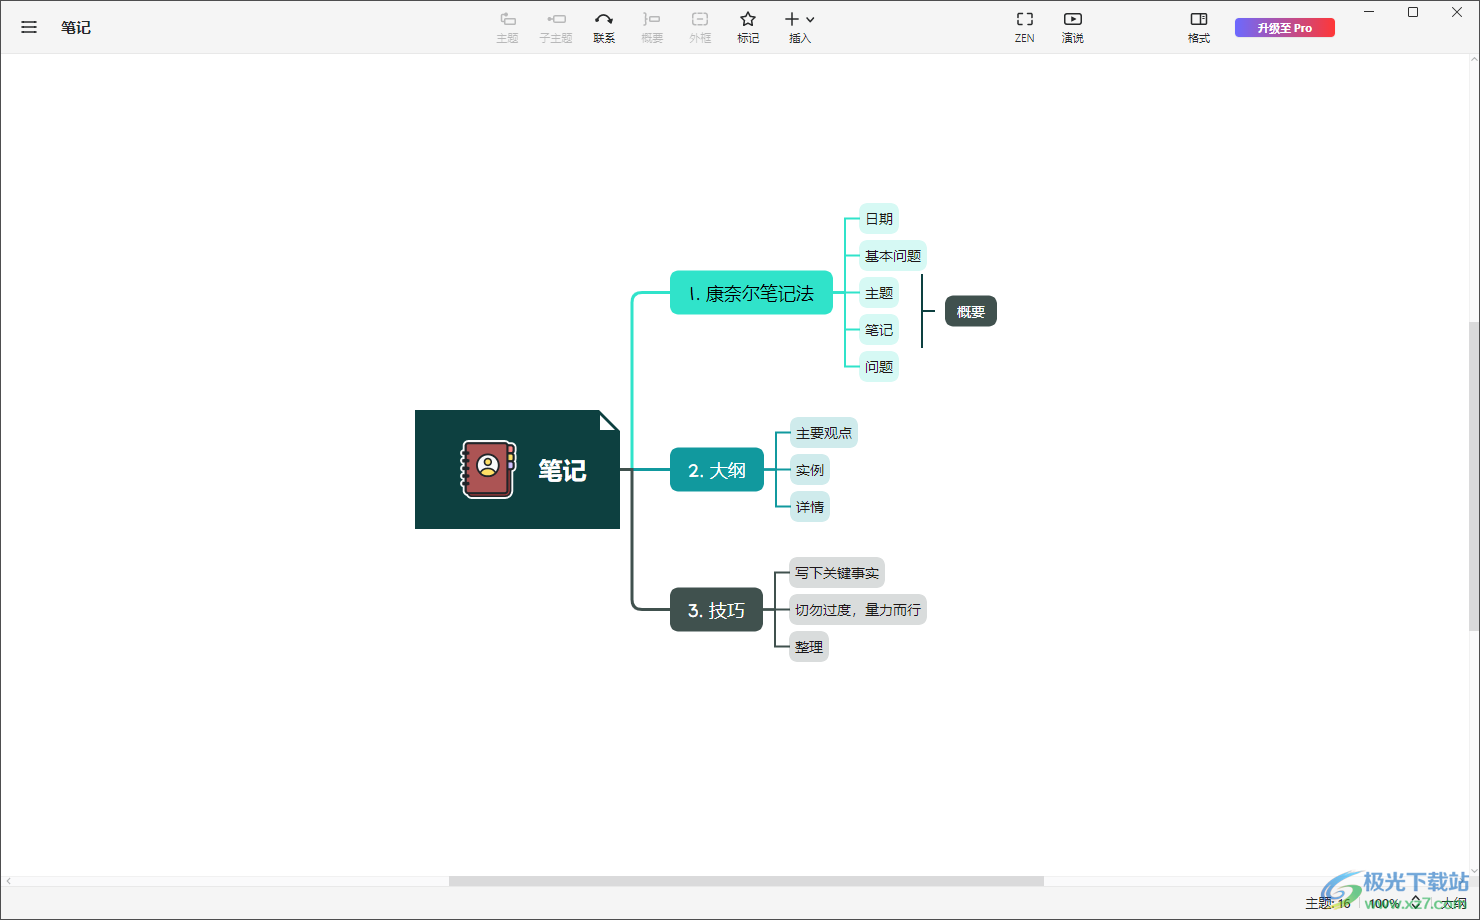Click the vertical scrollbar thumb
This screenshot has height=920, width=1480.
coord(1474,476)
